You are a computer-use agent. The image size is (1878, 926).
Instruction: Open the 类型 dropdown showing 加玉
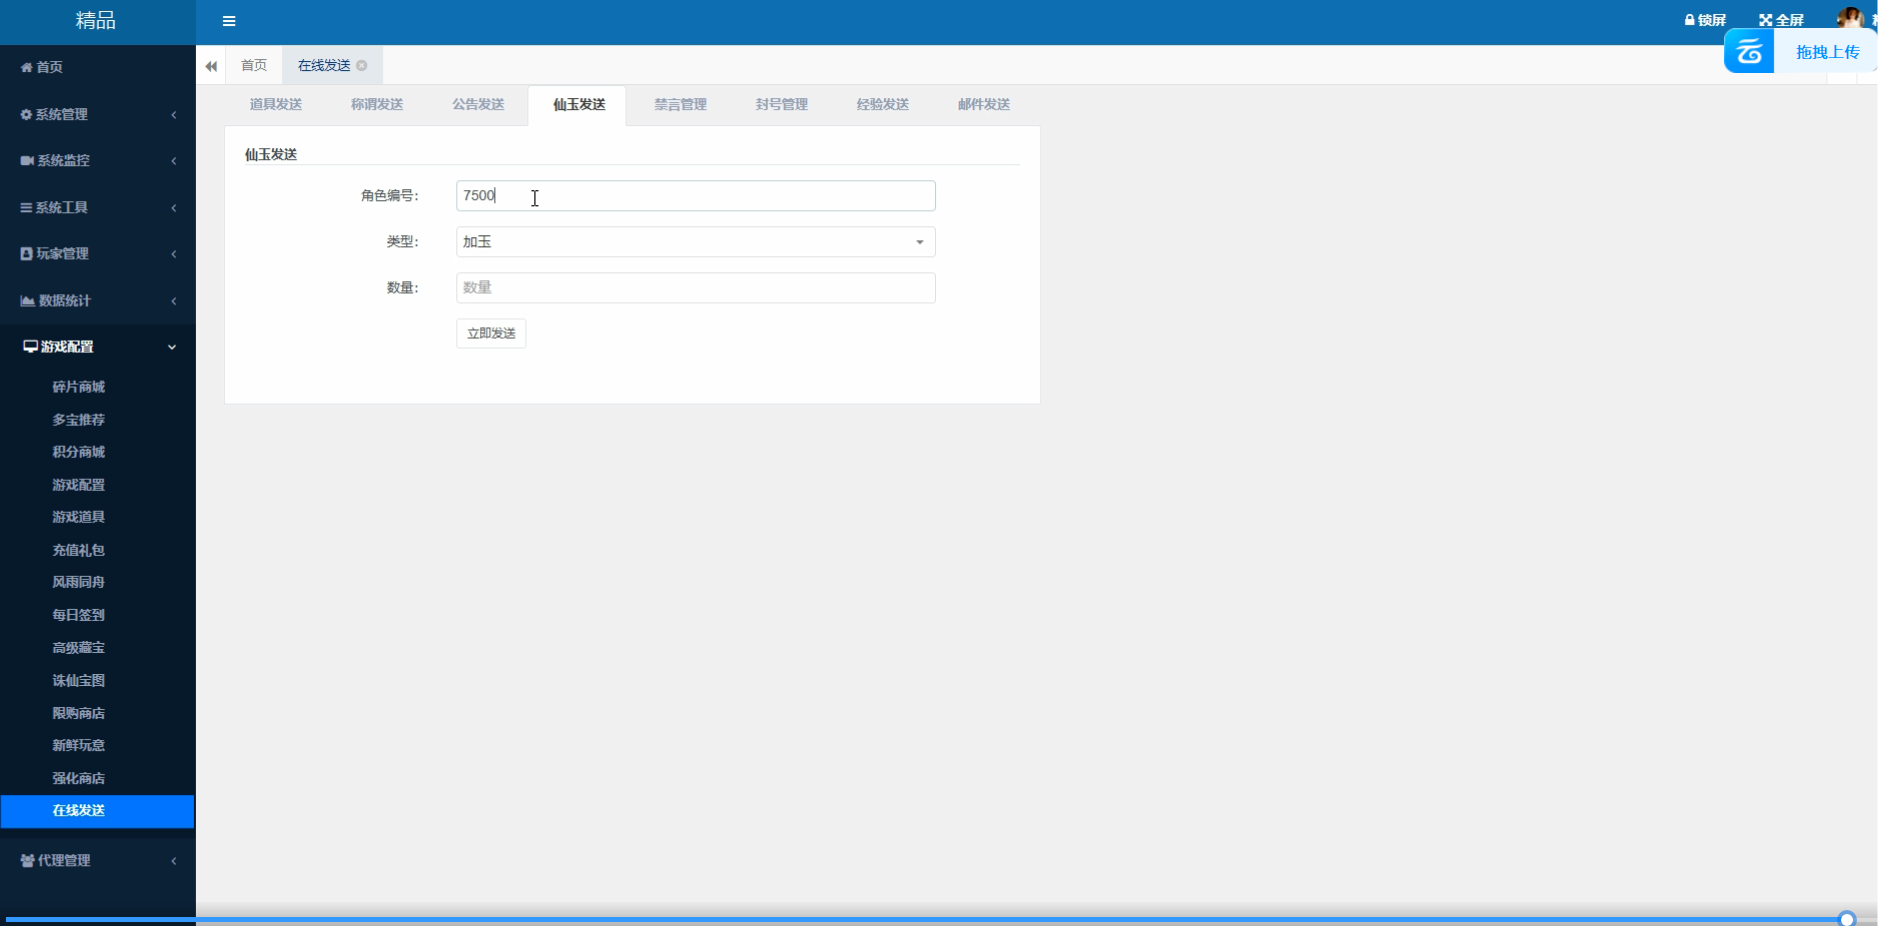tap(695, 242)
